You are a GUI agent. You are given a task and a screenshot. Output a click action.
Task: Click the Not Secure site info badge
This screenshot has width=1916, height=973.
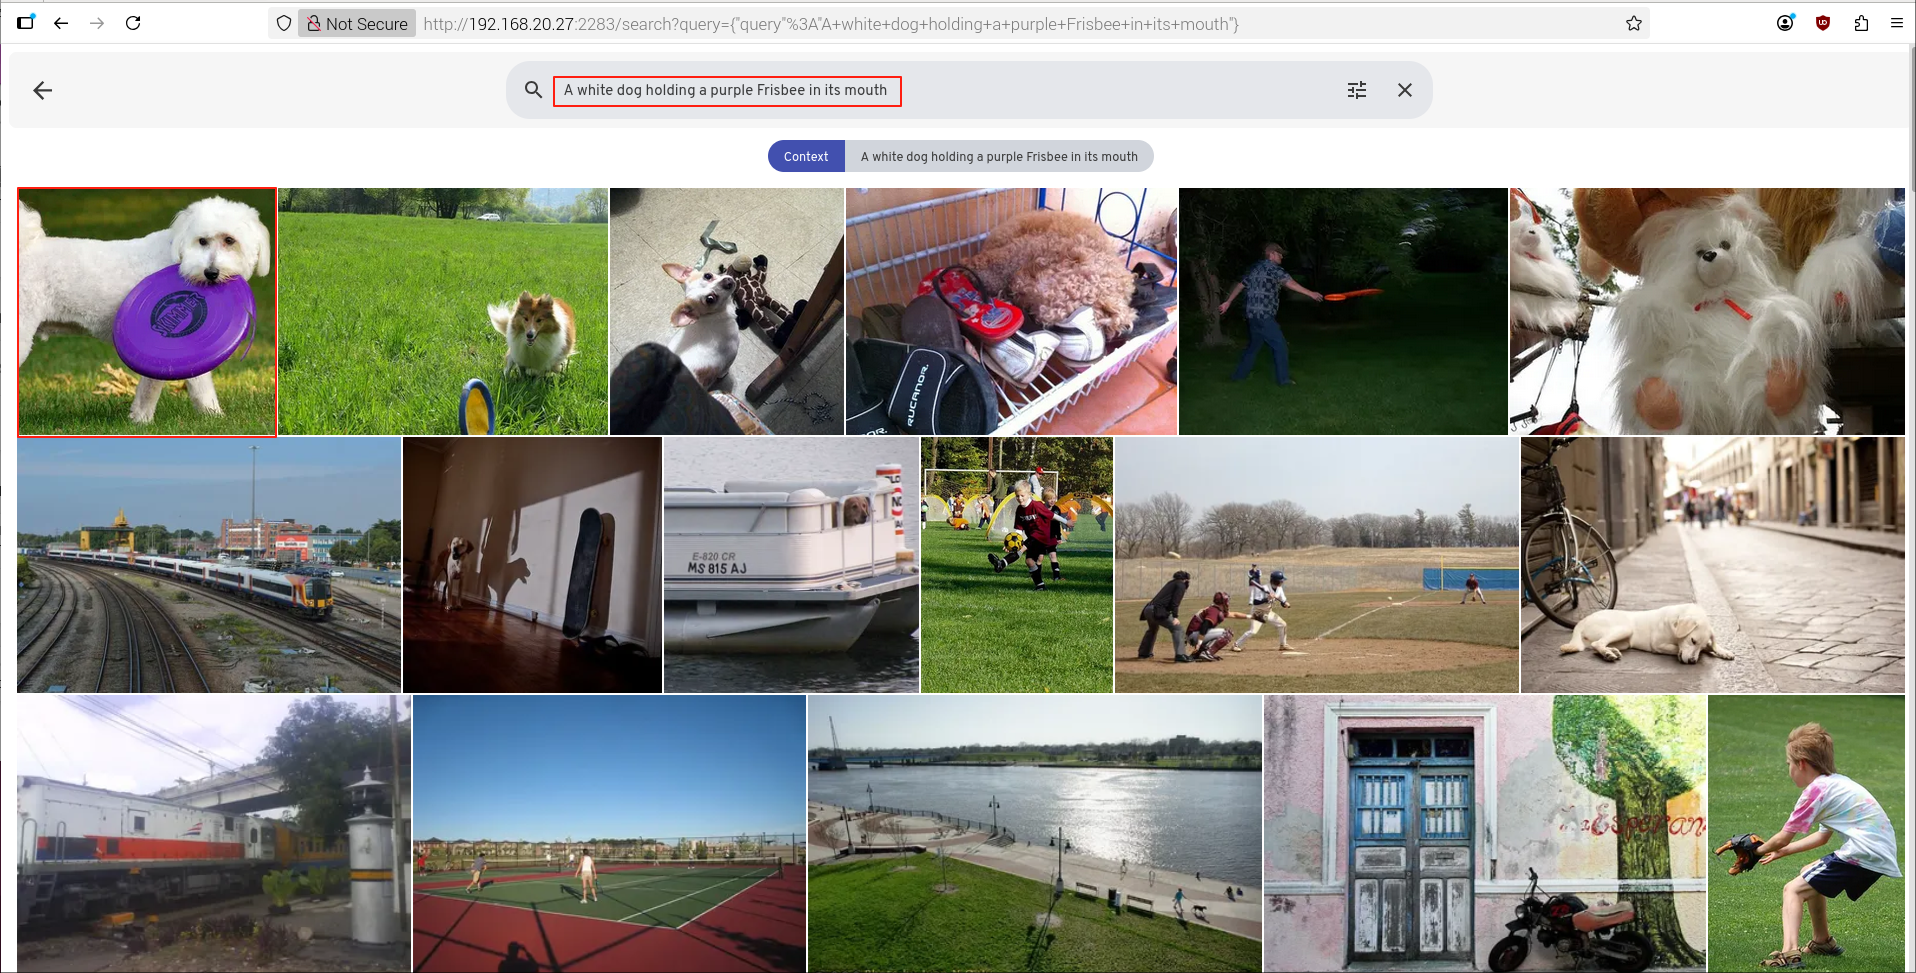[x=357, y=23]
